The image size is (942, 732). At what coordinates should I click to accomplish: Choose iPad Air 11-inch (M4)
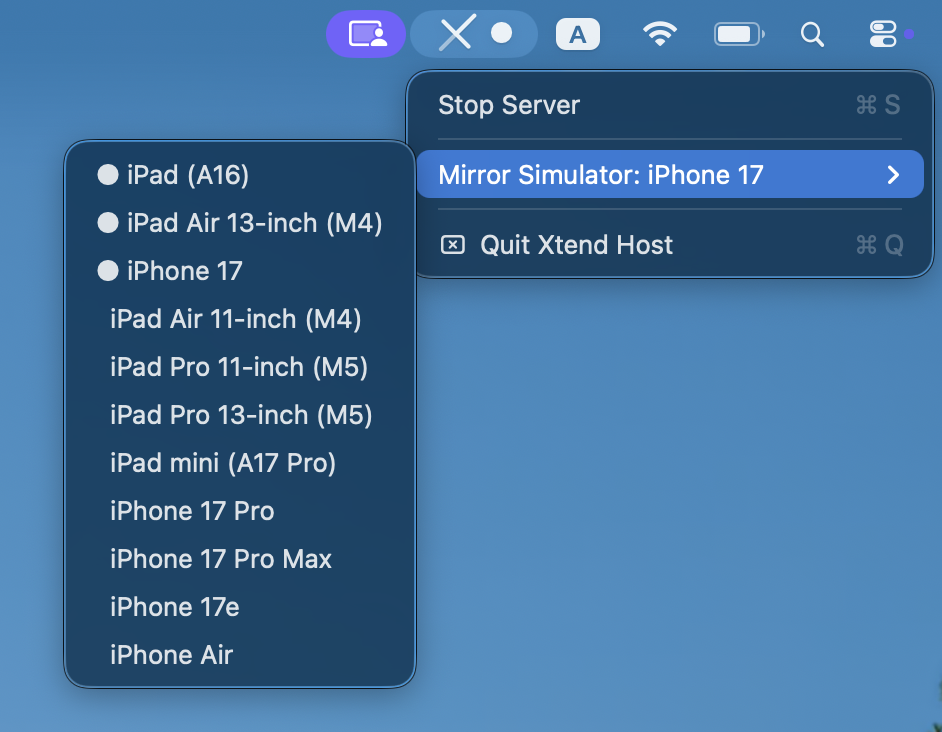240,319
